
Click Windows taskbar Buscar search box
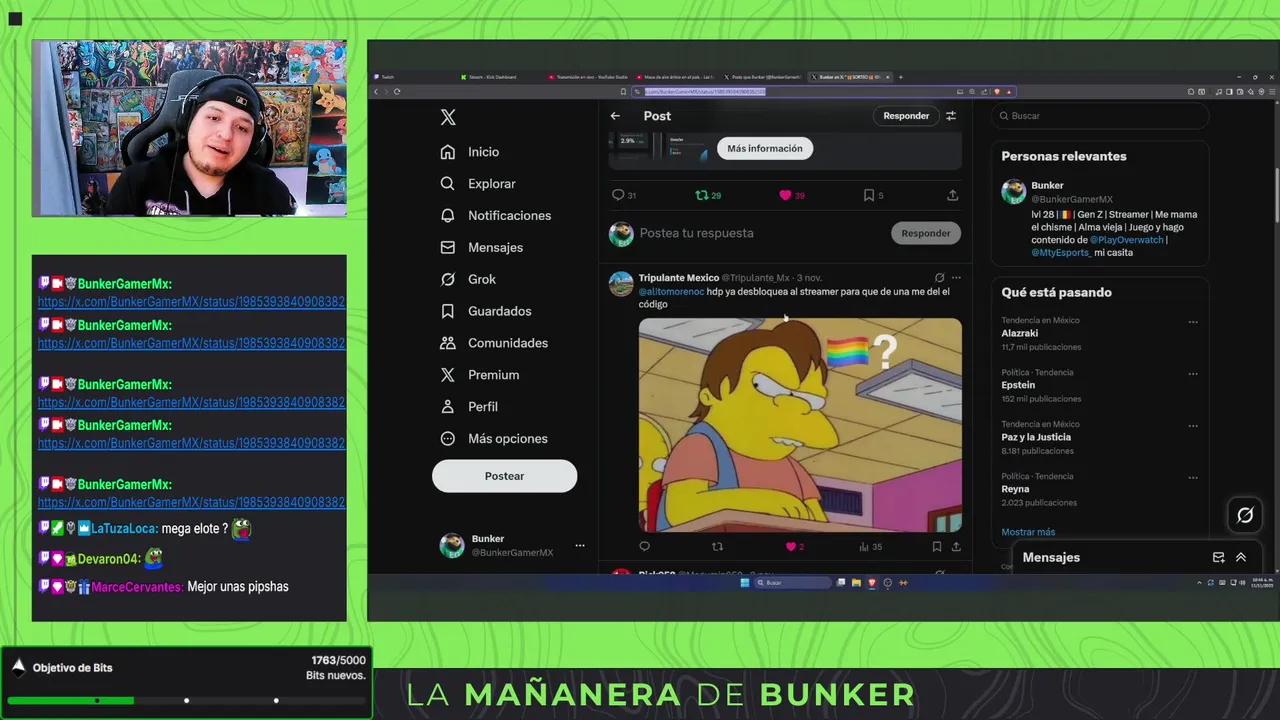click(792, 583)
